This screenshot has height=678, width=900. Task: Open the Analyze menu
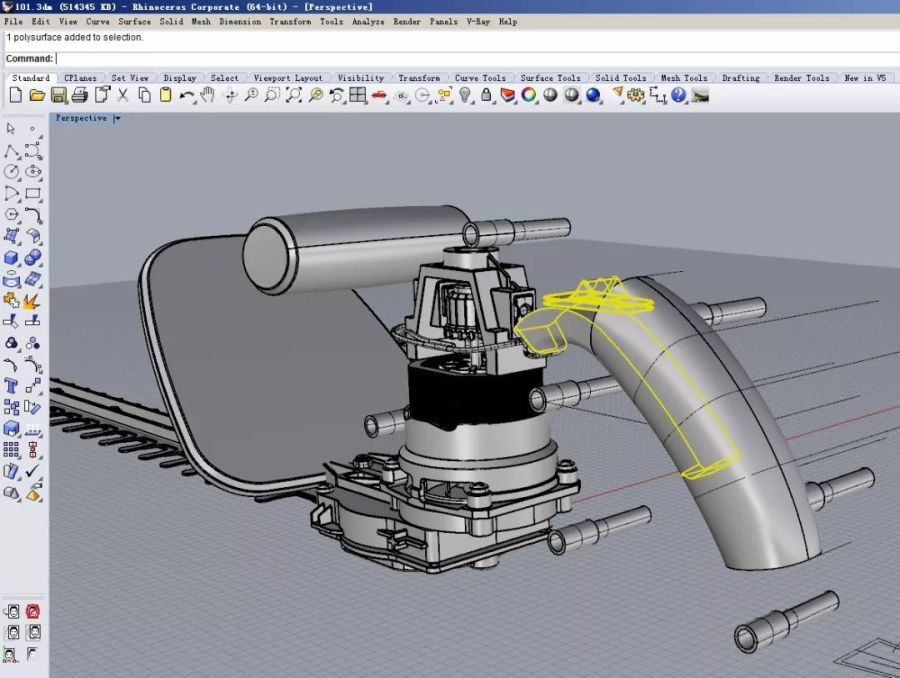point(368,21)
